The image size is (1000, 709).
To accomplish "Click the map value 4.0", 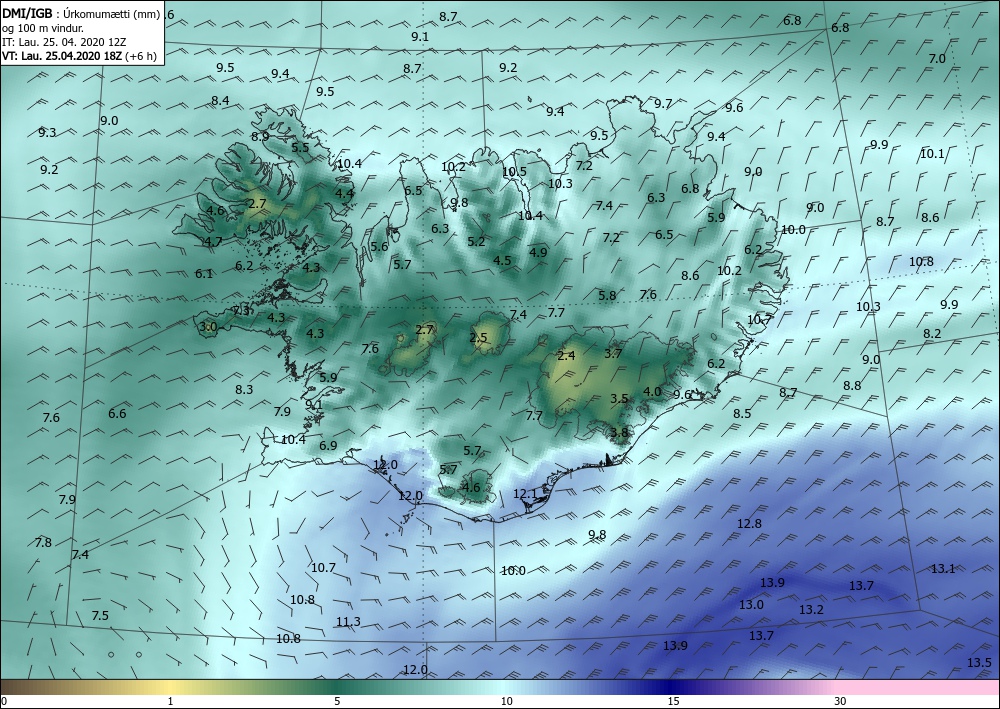I will click(x=652, y=391).
